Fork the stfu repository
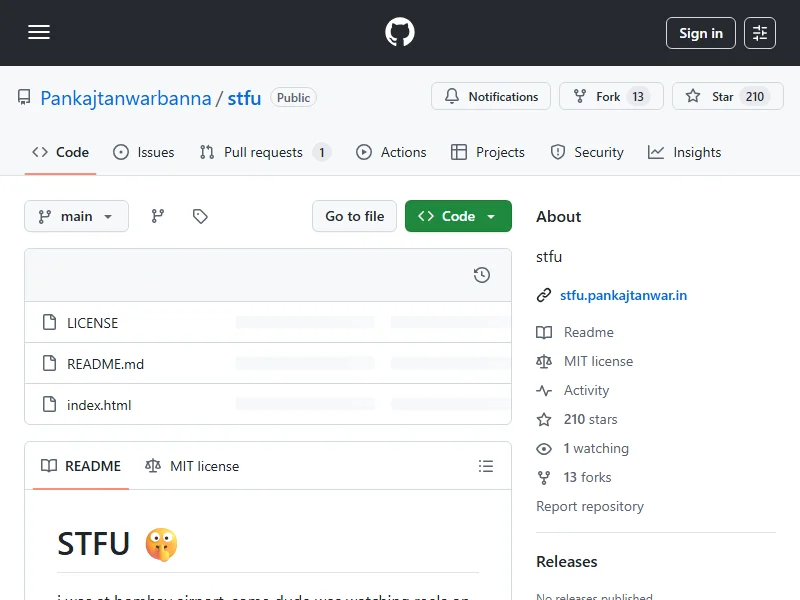Viewport: 800px width, 600px height. point(609,97)
